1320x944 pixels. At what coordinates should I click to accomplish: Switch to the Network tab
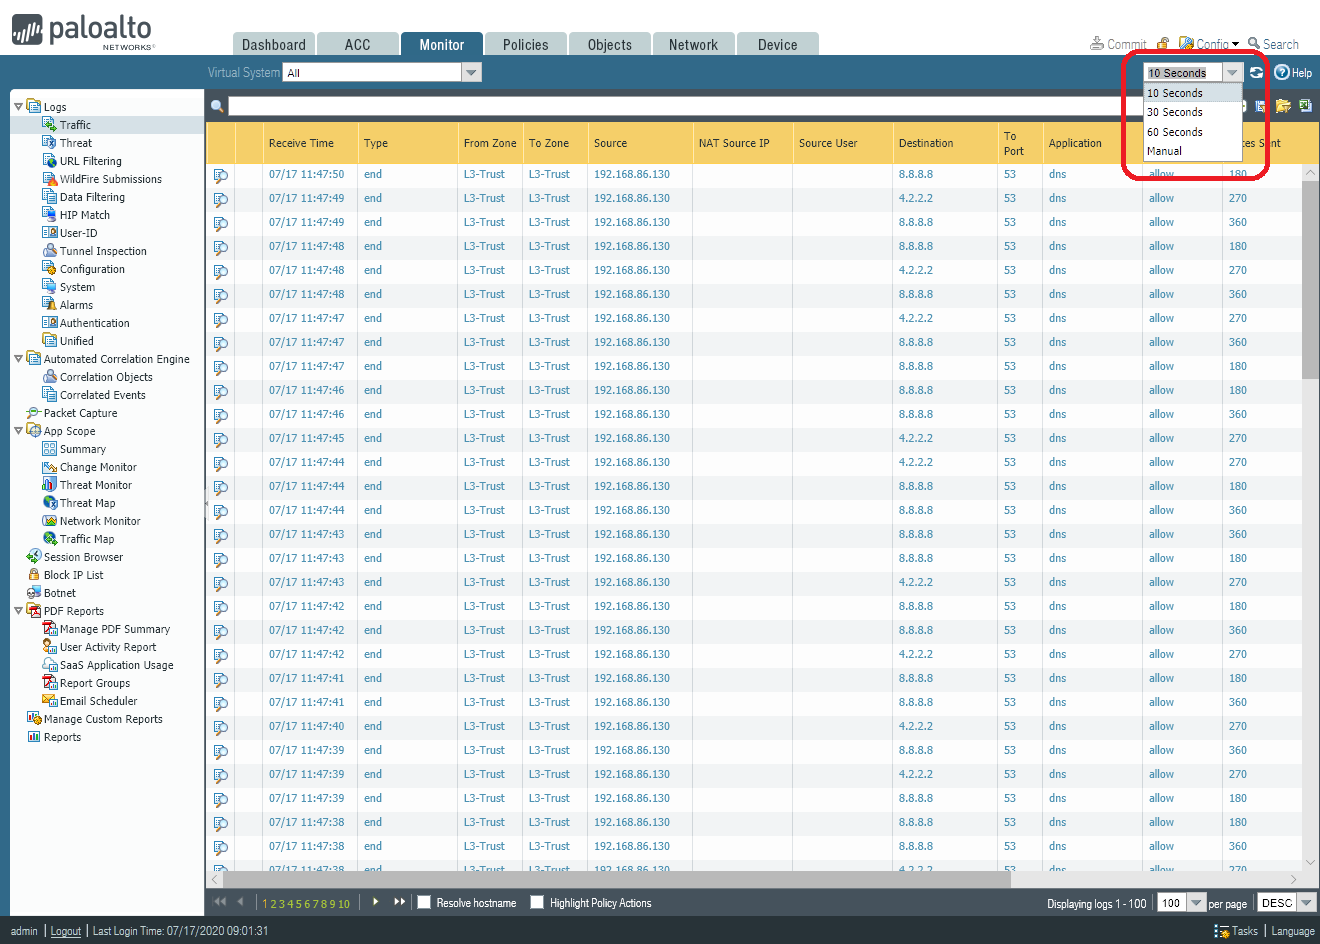pyautogui.click(x=694, y=45)
